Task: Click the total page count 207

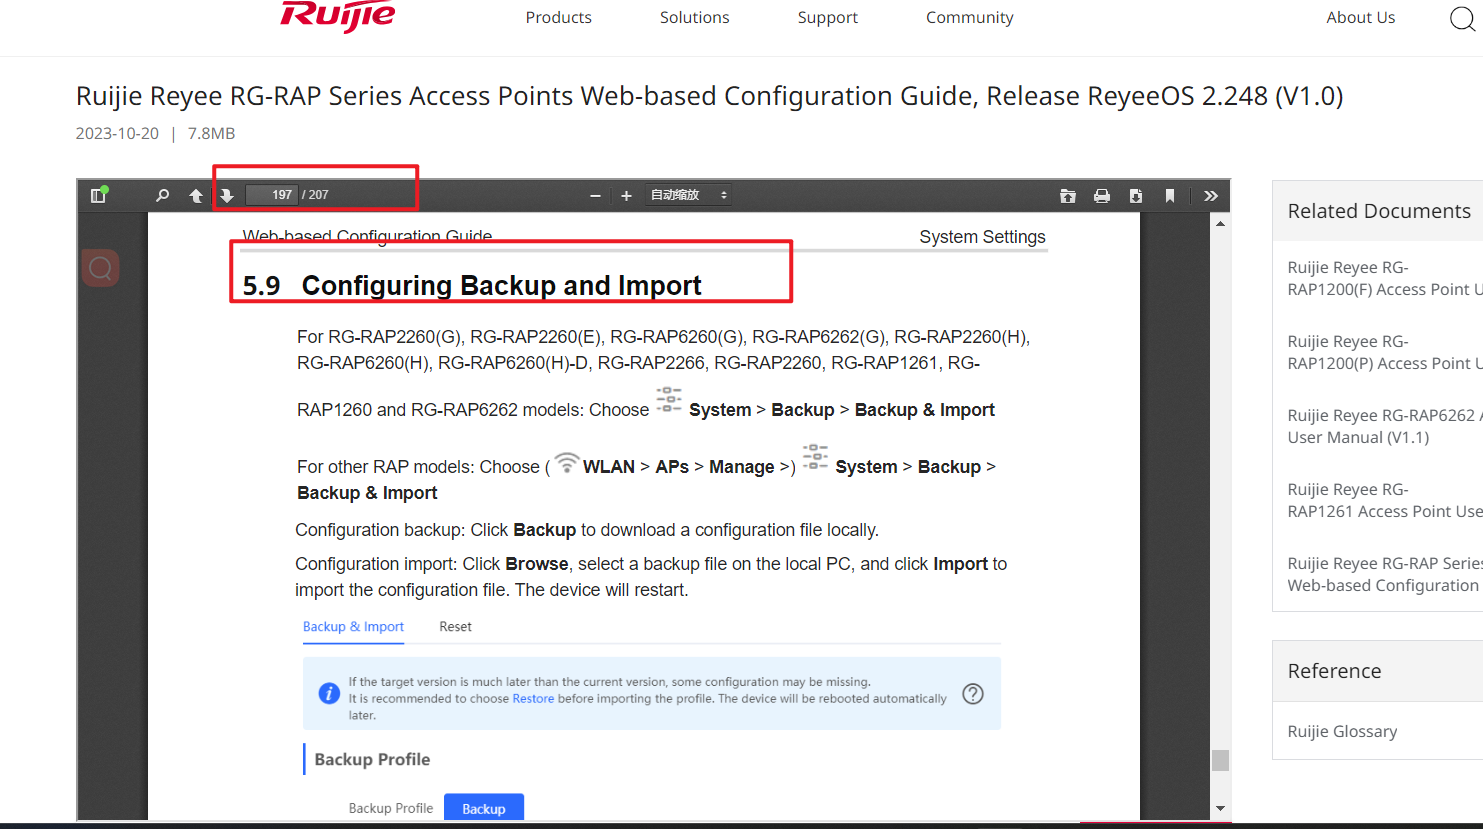Action: tap(318, 195)
